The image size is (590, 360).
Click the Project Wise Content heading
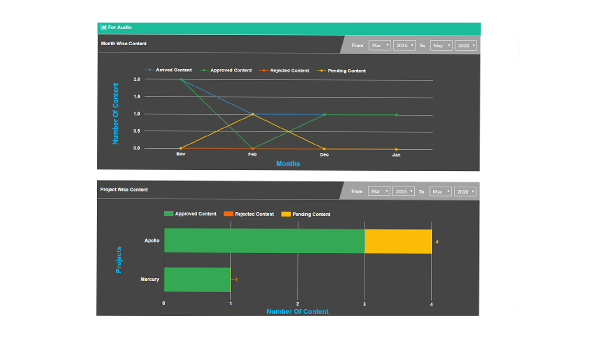point(124,190)
